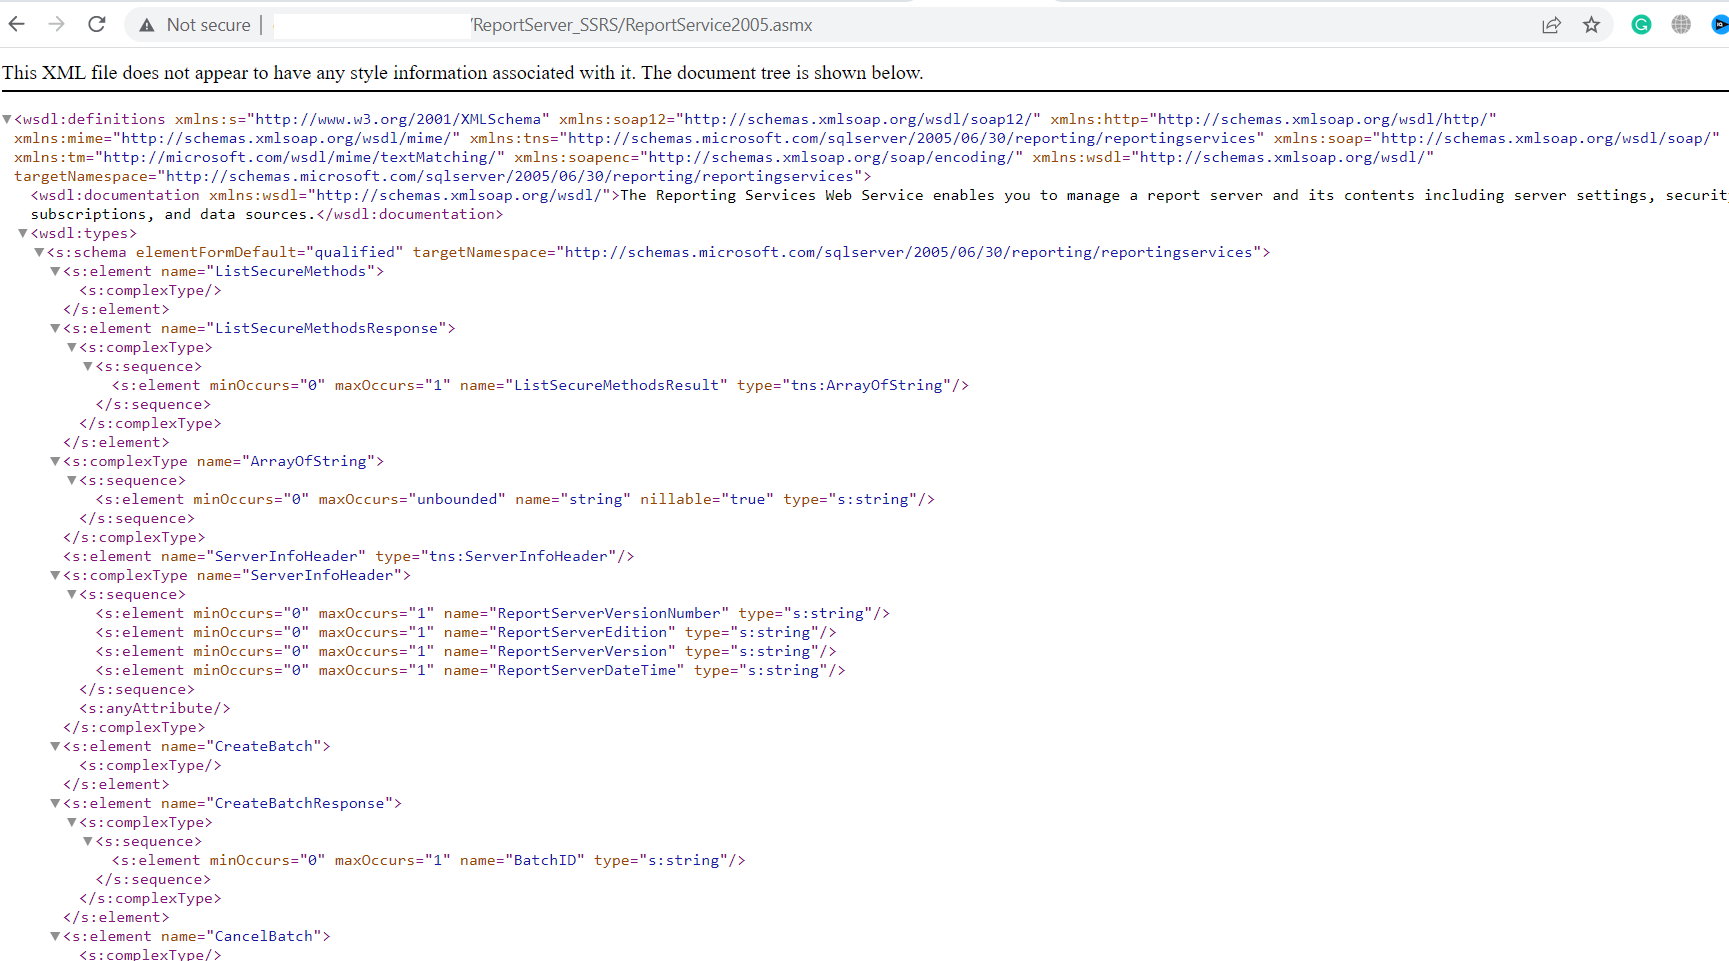Collapse the sequence under ServerInfoHeader complexType

(x=72, y=594)
